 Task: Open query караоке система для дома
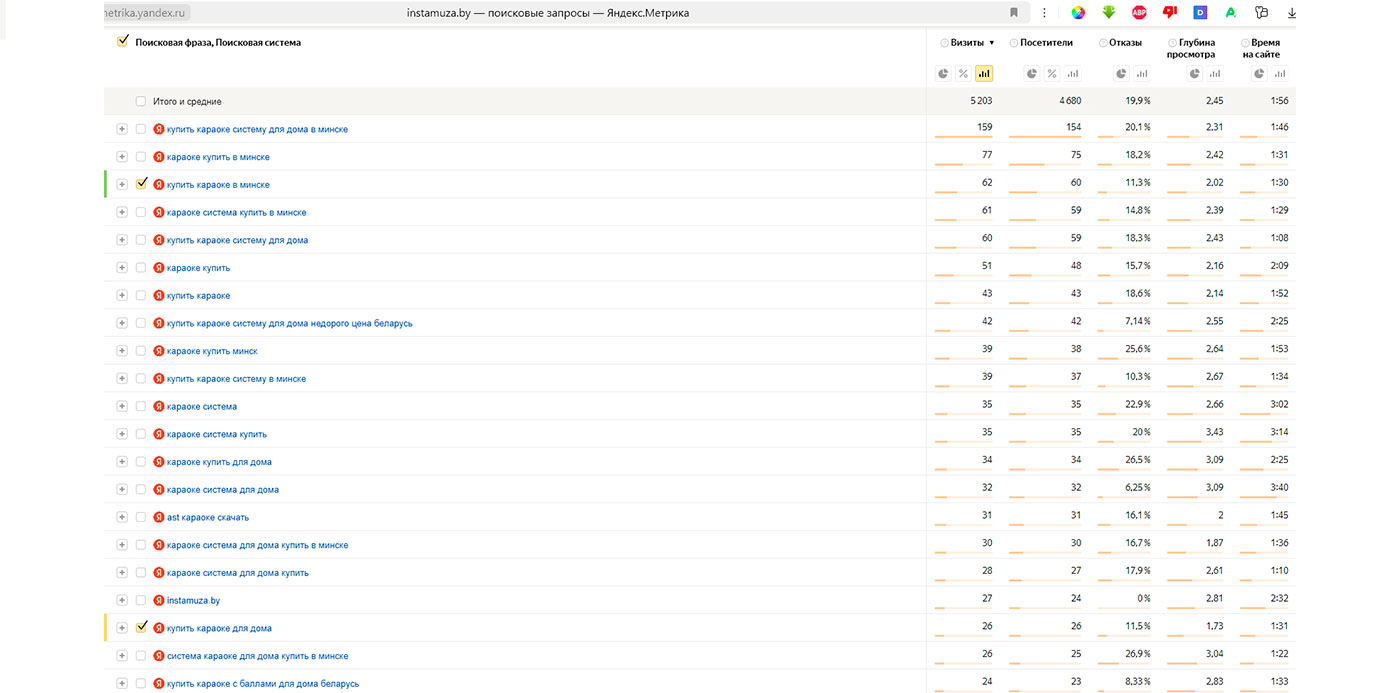pyautogui.click(x=223, y=490)
